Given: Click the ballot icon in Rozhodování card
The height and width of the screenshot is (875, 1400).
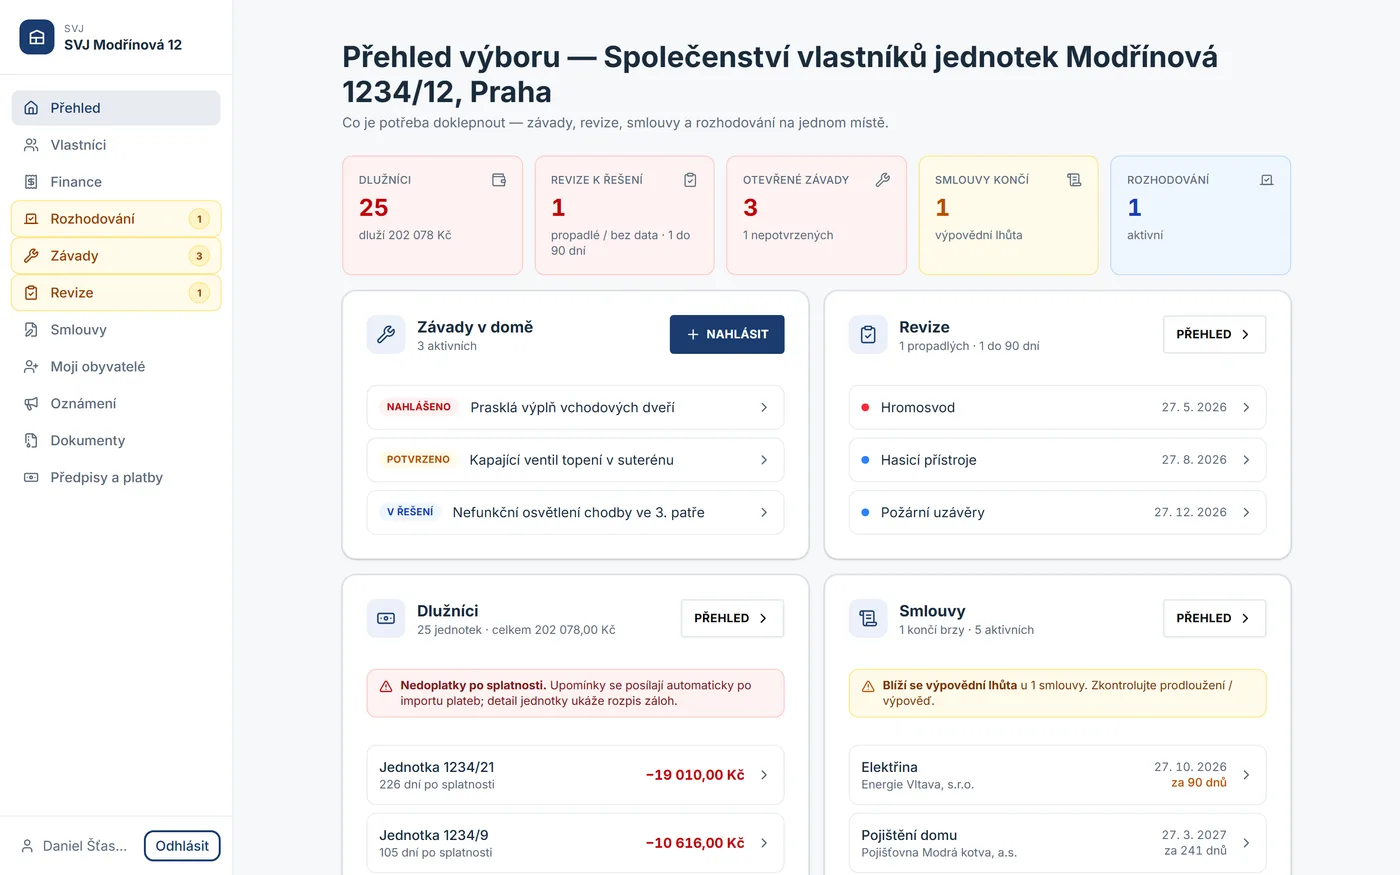Looking at the screenshot, I should [1267, 180].
